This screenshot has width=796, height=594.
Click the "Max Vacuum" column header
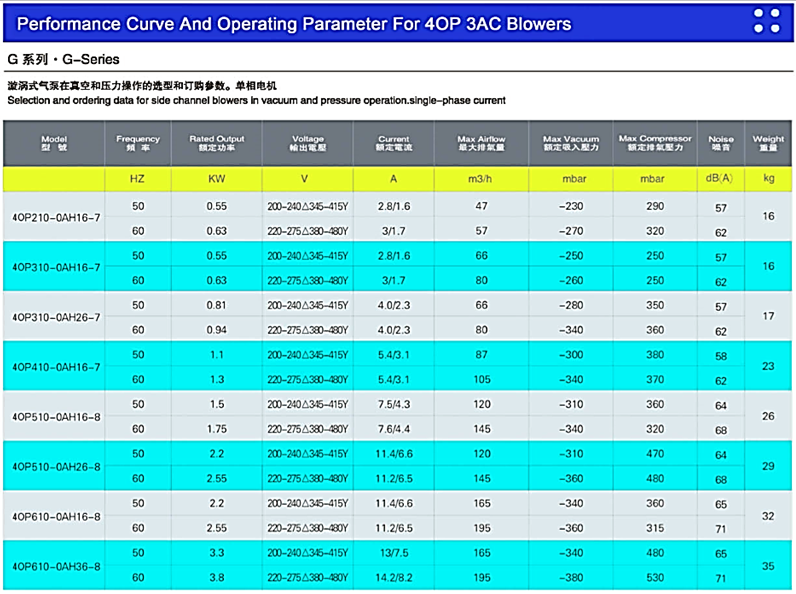pos(571,143)
